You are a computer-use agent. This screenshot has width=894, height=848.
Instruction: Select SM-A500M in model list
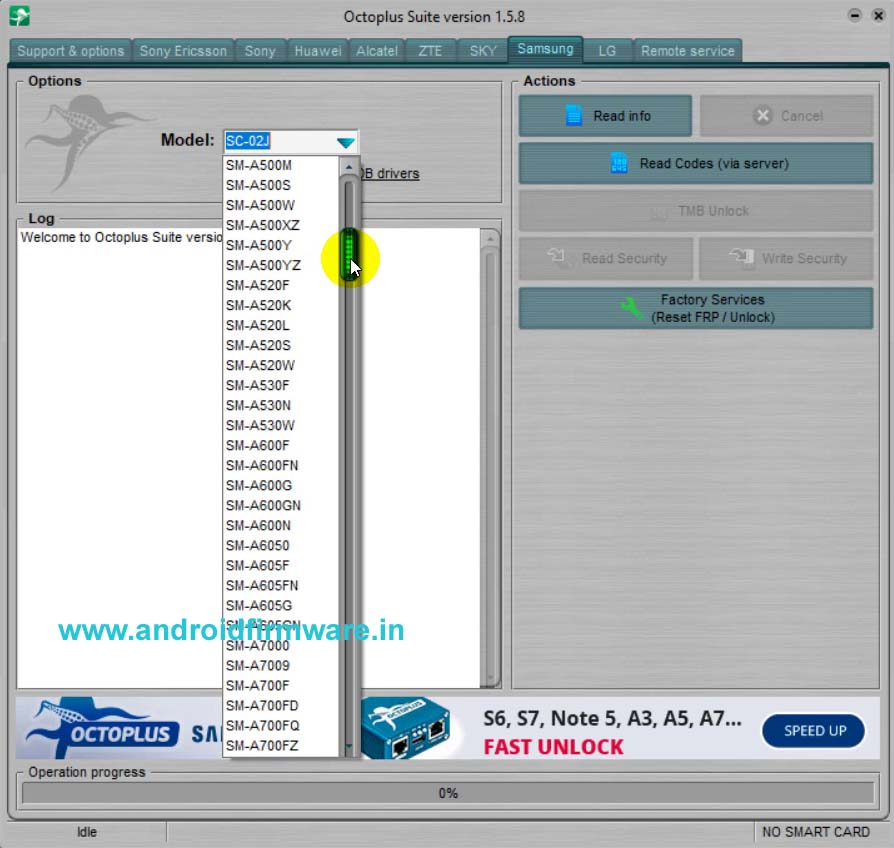(x=281, y=165)
